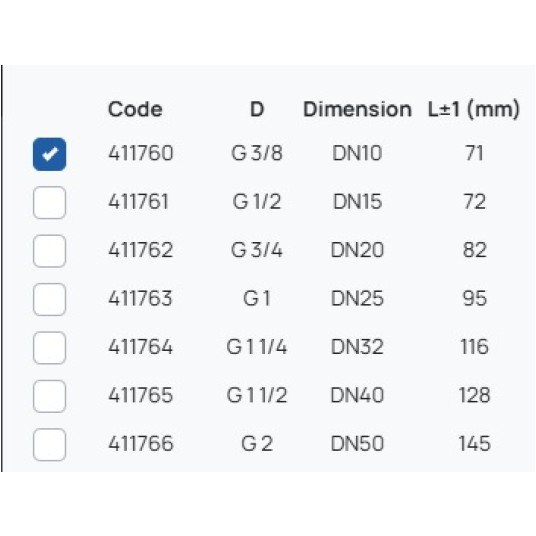
Task: Click the G 1 1/4 thread cell
Action: click(257, 347)
